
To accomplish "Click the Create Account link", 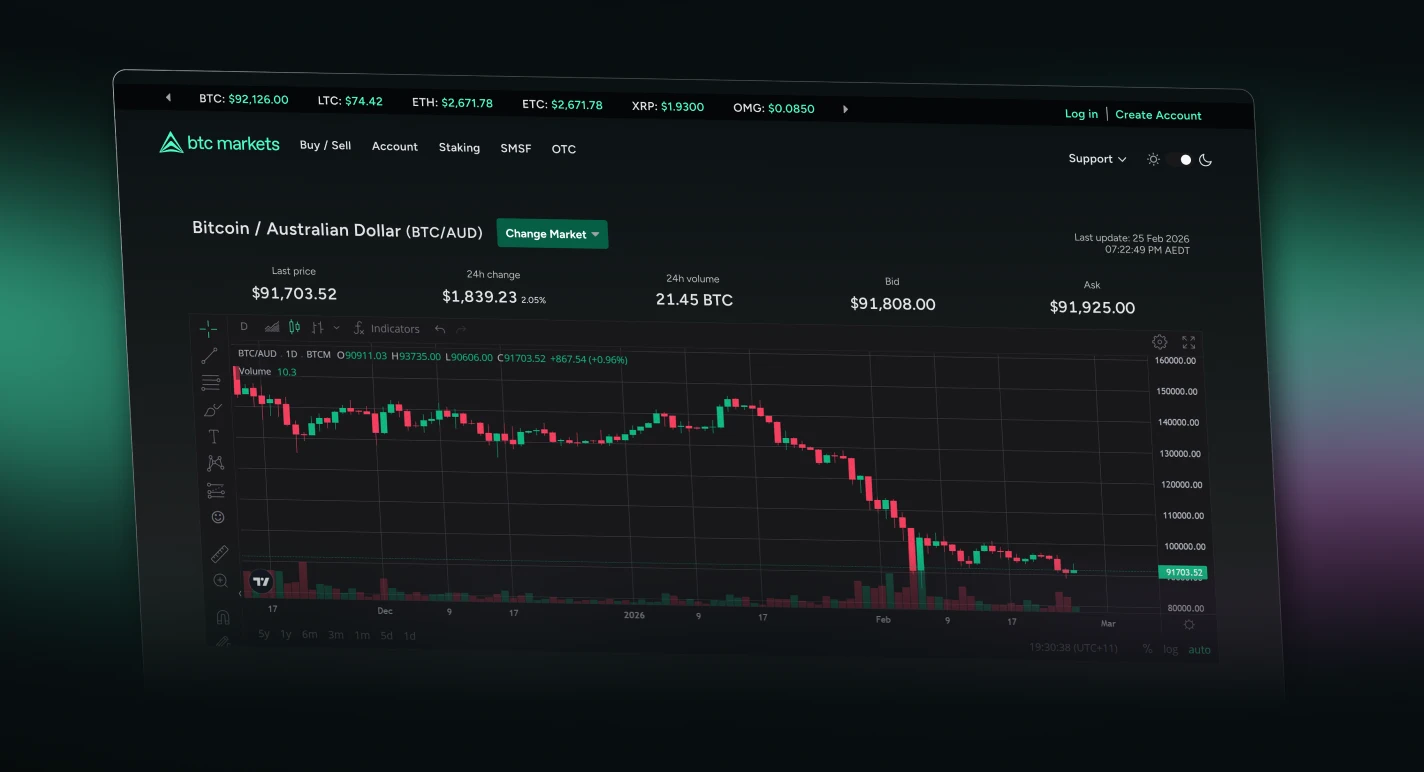I will [1158, 115].
